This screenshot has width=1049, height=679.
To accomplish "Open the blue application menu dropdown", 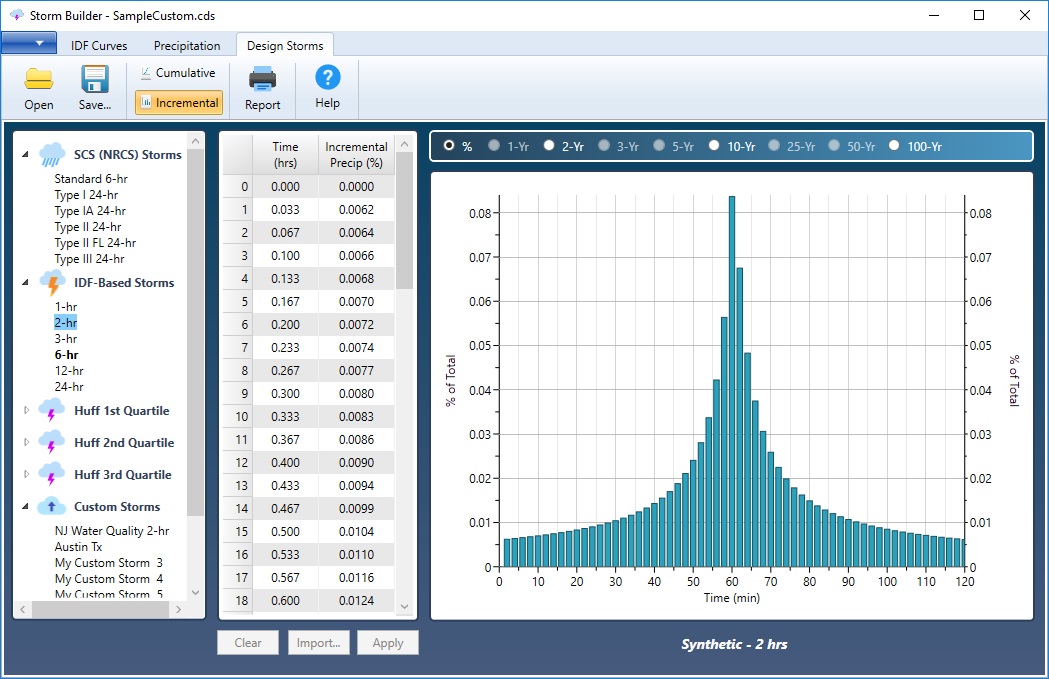I will pos(29,44).
